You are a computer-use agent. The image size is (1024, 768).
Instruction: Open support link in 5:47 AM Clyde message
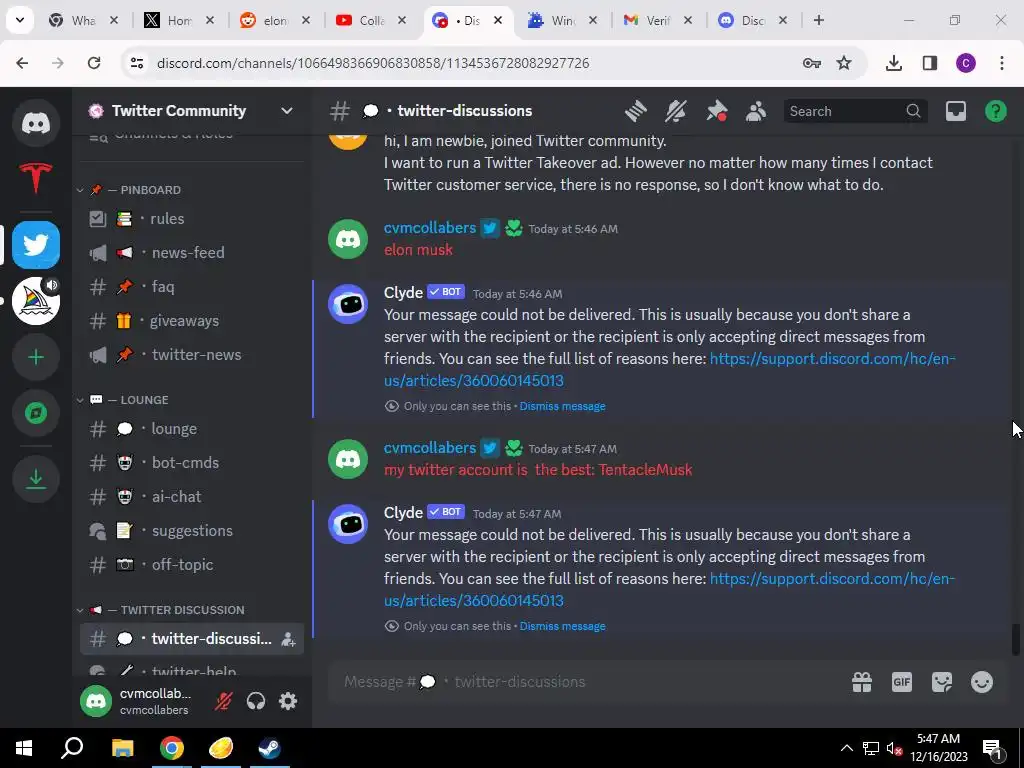pyautogui.click(x=669, y=590)
